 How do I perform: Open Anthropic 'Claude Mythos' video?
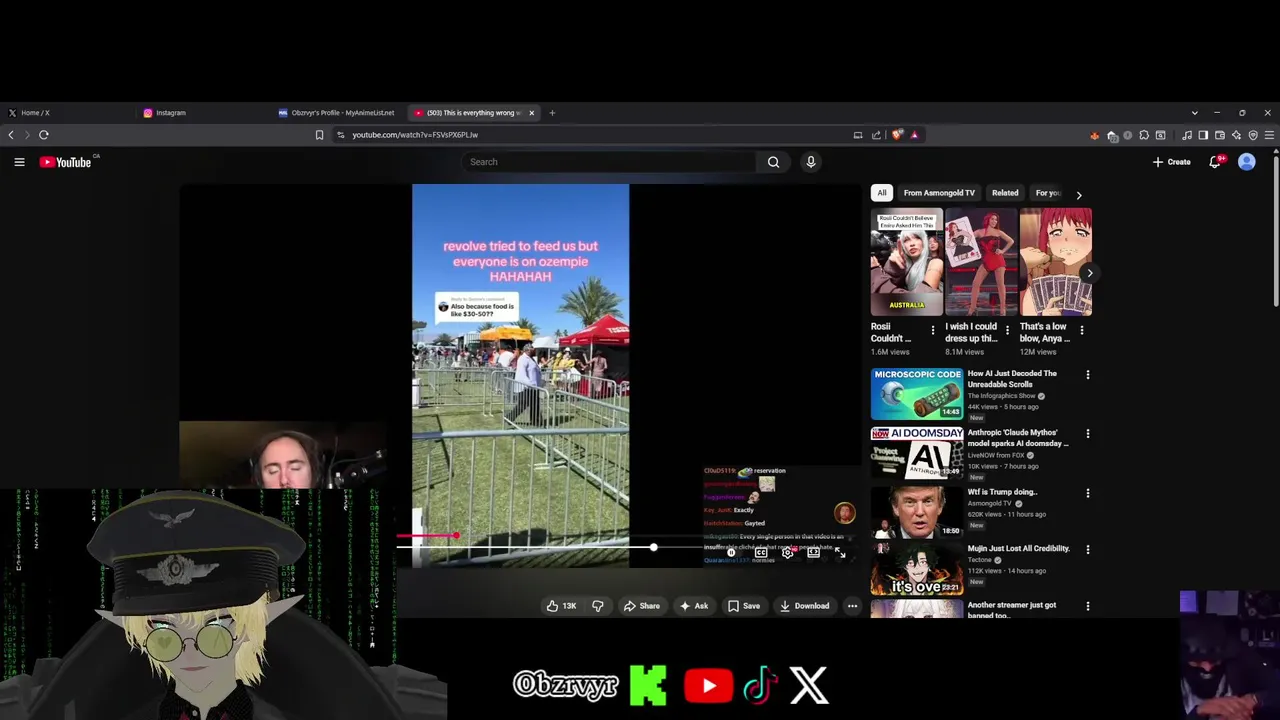tap(1017, 438)
